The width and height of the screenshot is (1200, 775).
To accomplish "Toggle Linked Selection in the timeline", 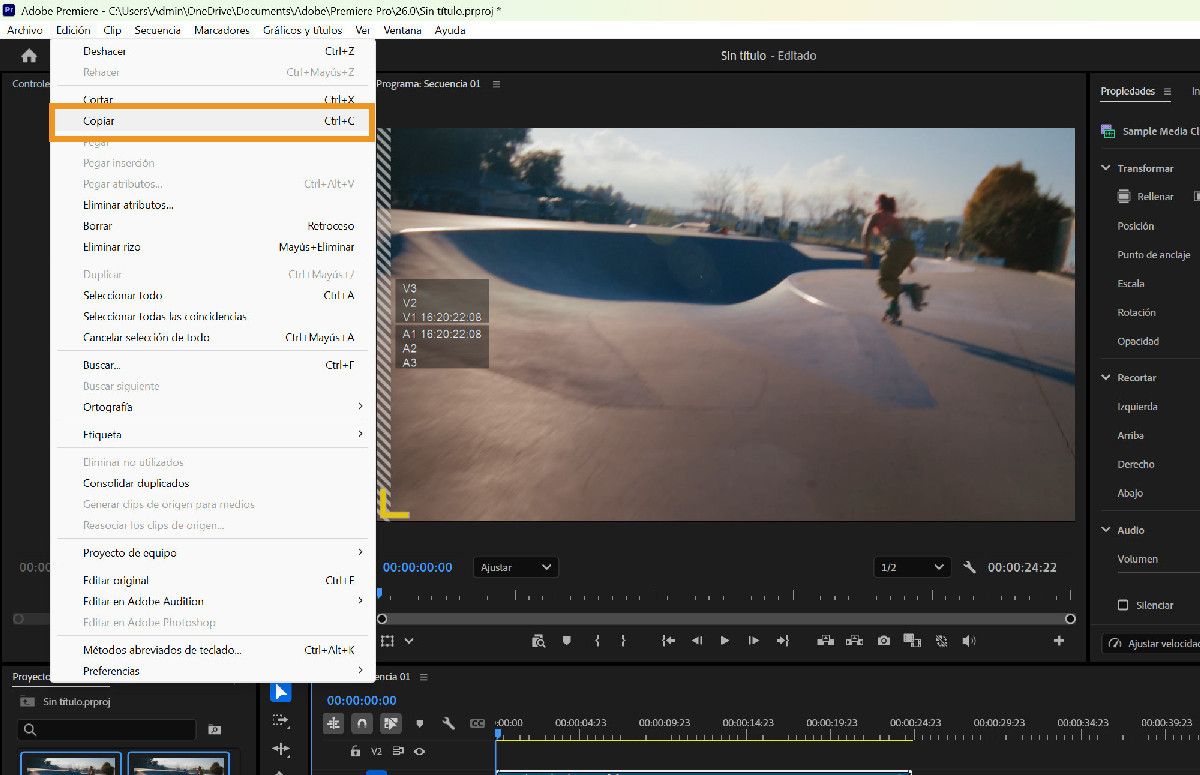I will coord(391,723).
